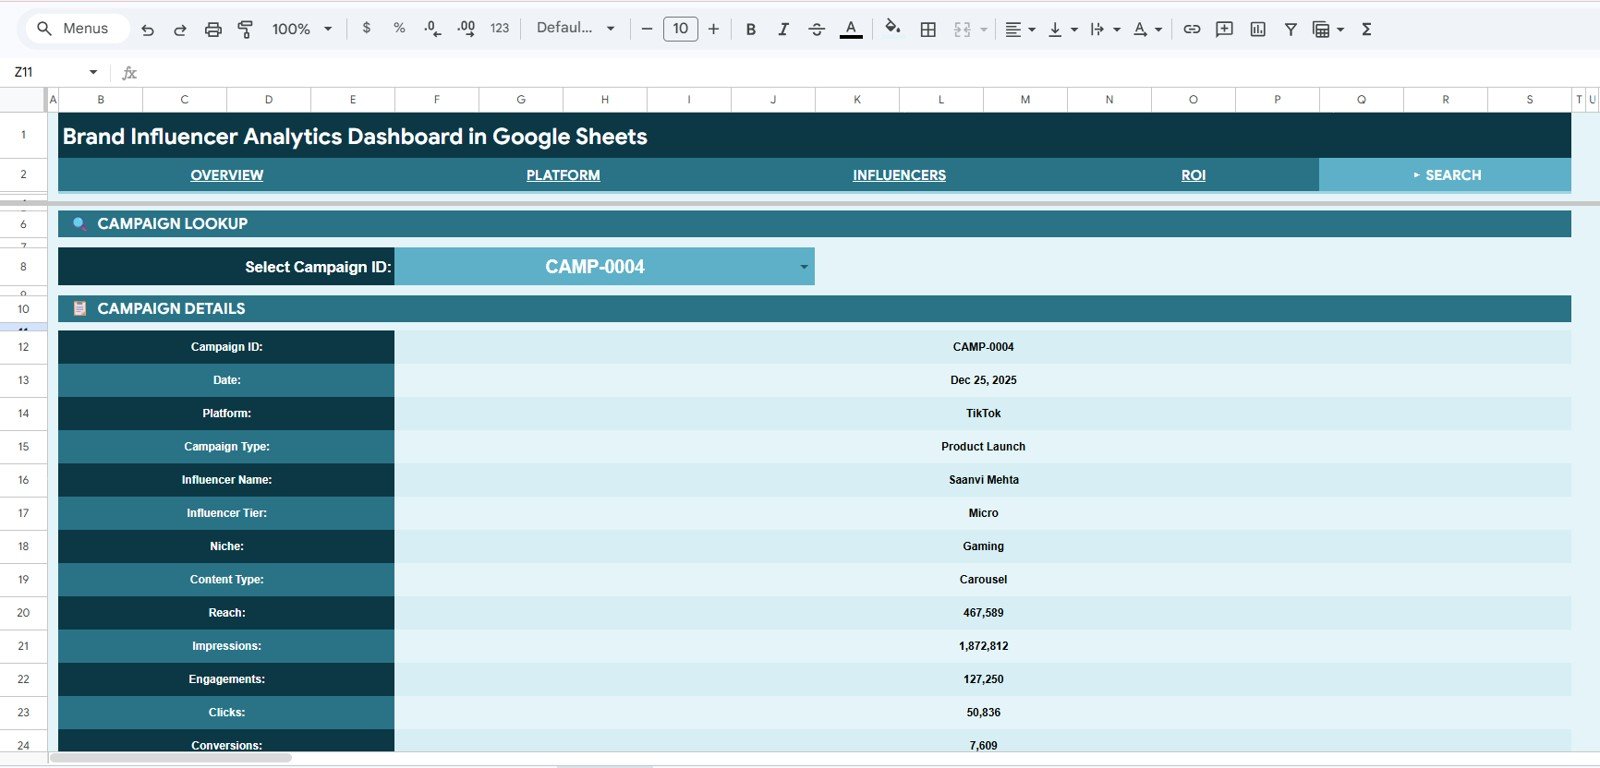Click the Merge cells icon
This screenshot has height=768, width=1600.
[x=963, y=30]
